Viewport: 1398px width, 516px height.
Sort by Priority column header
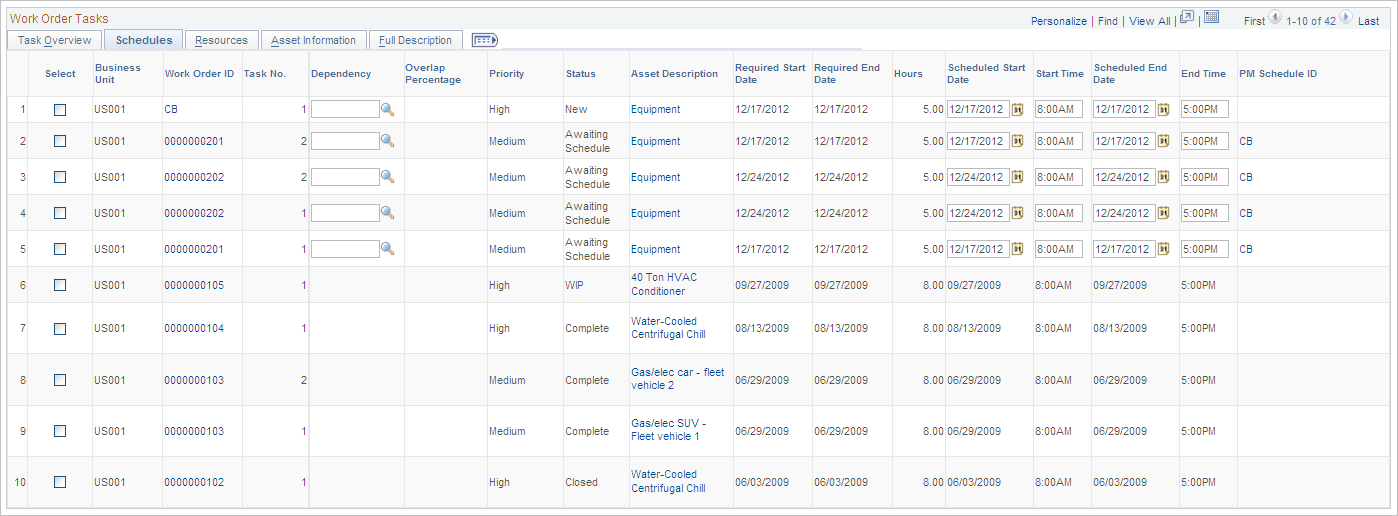(x=505, y=74)
